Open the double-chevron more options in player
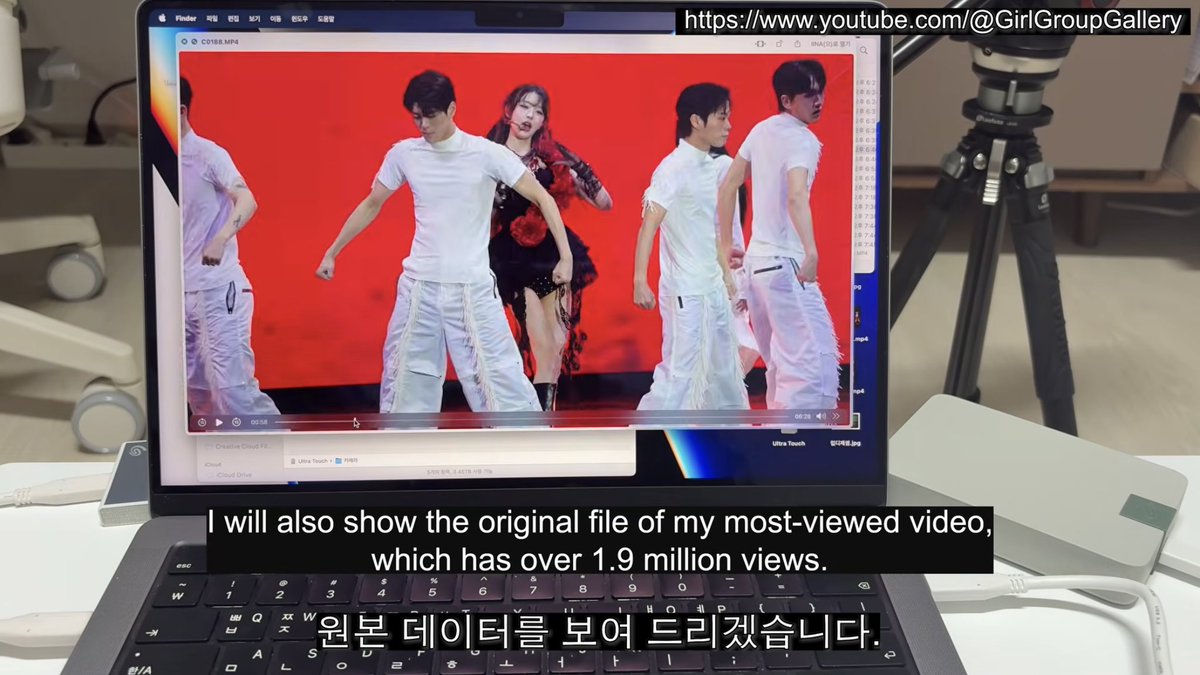 coord(836,416)
